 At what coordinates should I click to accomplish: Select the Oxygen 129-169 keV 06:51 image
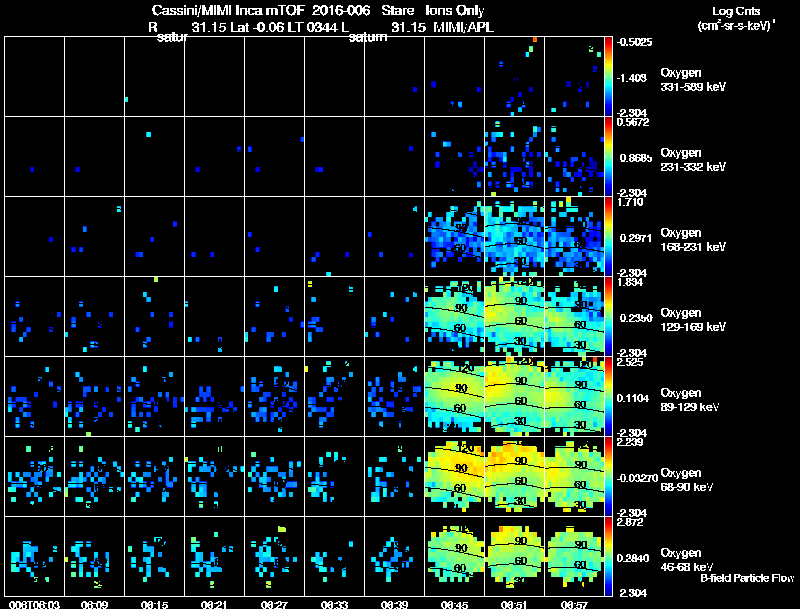[514, 316]
